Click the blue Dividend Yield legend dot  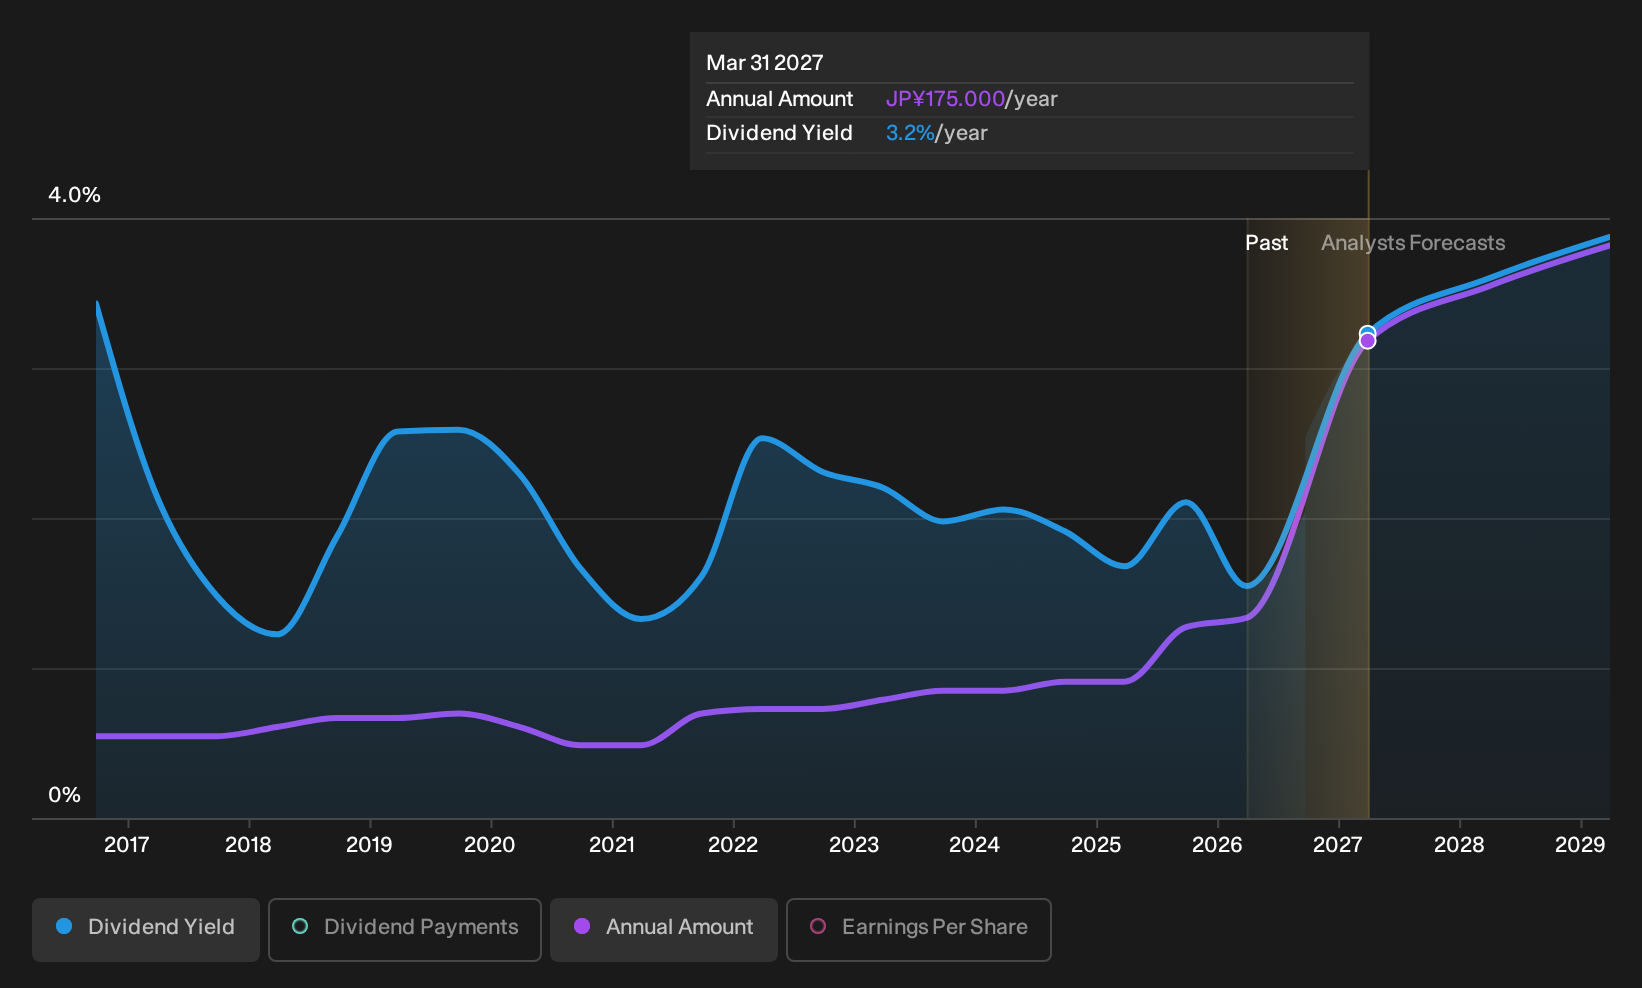point(64,926)
